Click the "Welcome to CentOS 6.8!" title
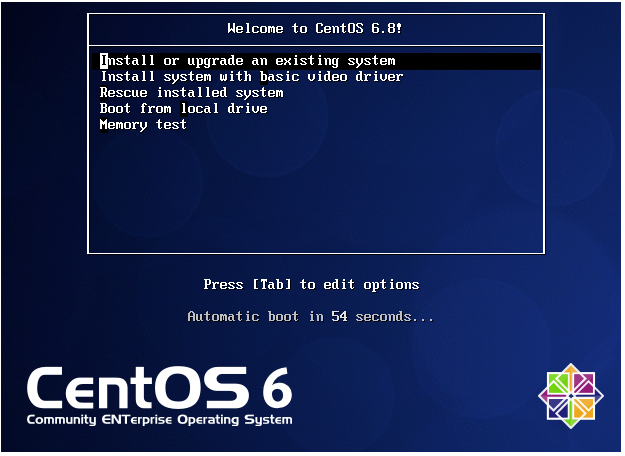Screen dimensions: 625x456 tap(315, 28)
